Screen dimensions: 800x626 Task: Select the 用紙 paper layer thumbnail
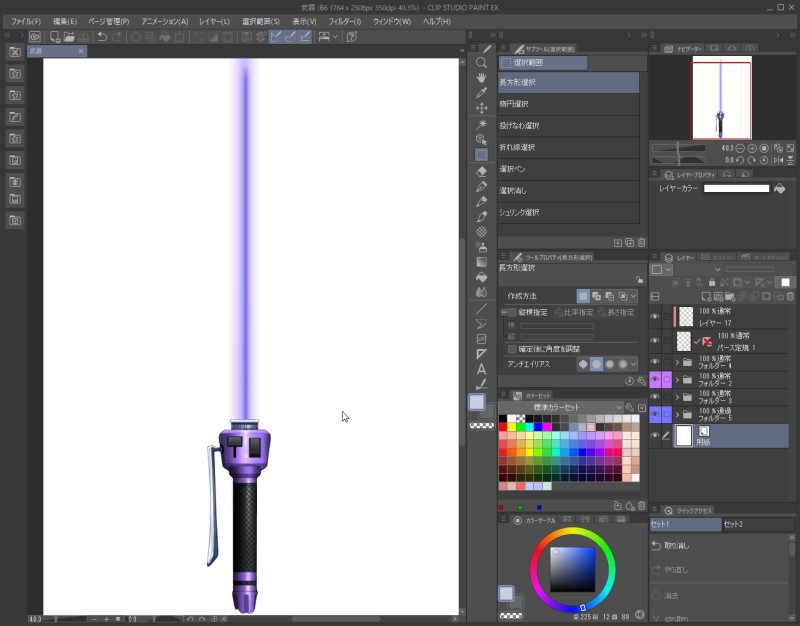click(x=684, y=436)
